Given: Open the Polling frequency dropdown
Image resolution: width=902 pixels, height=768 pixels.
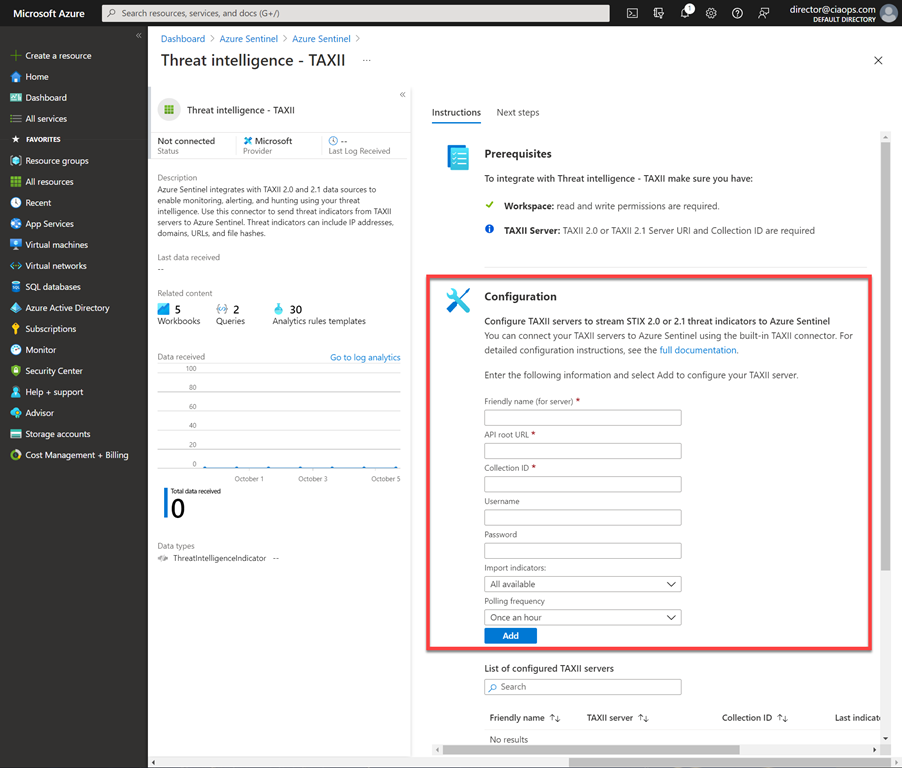Looking at the screenshot, I should (x=582, y=618).
